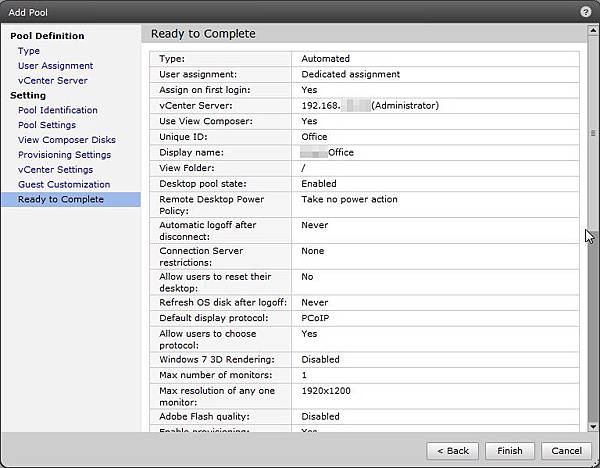
Task: Click the 'Use View Composer:' label
Action: (x=206, y=121)
